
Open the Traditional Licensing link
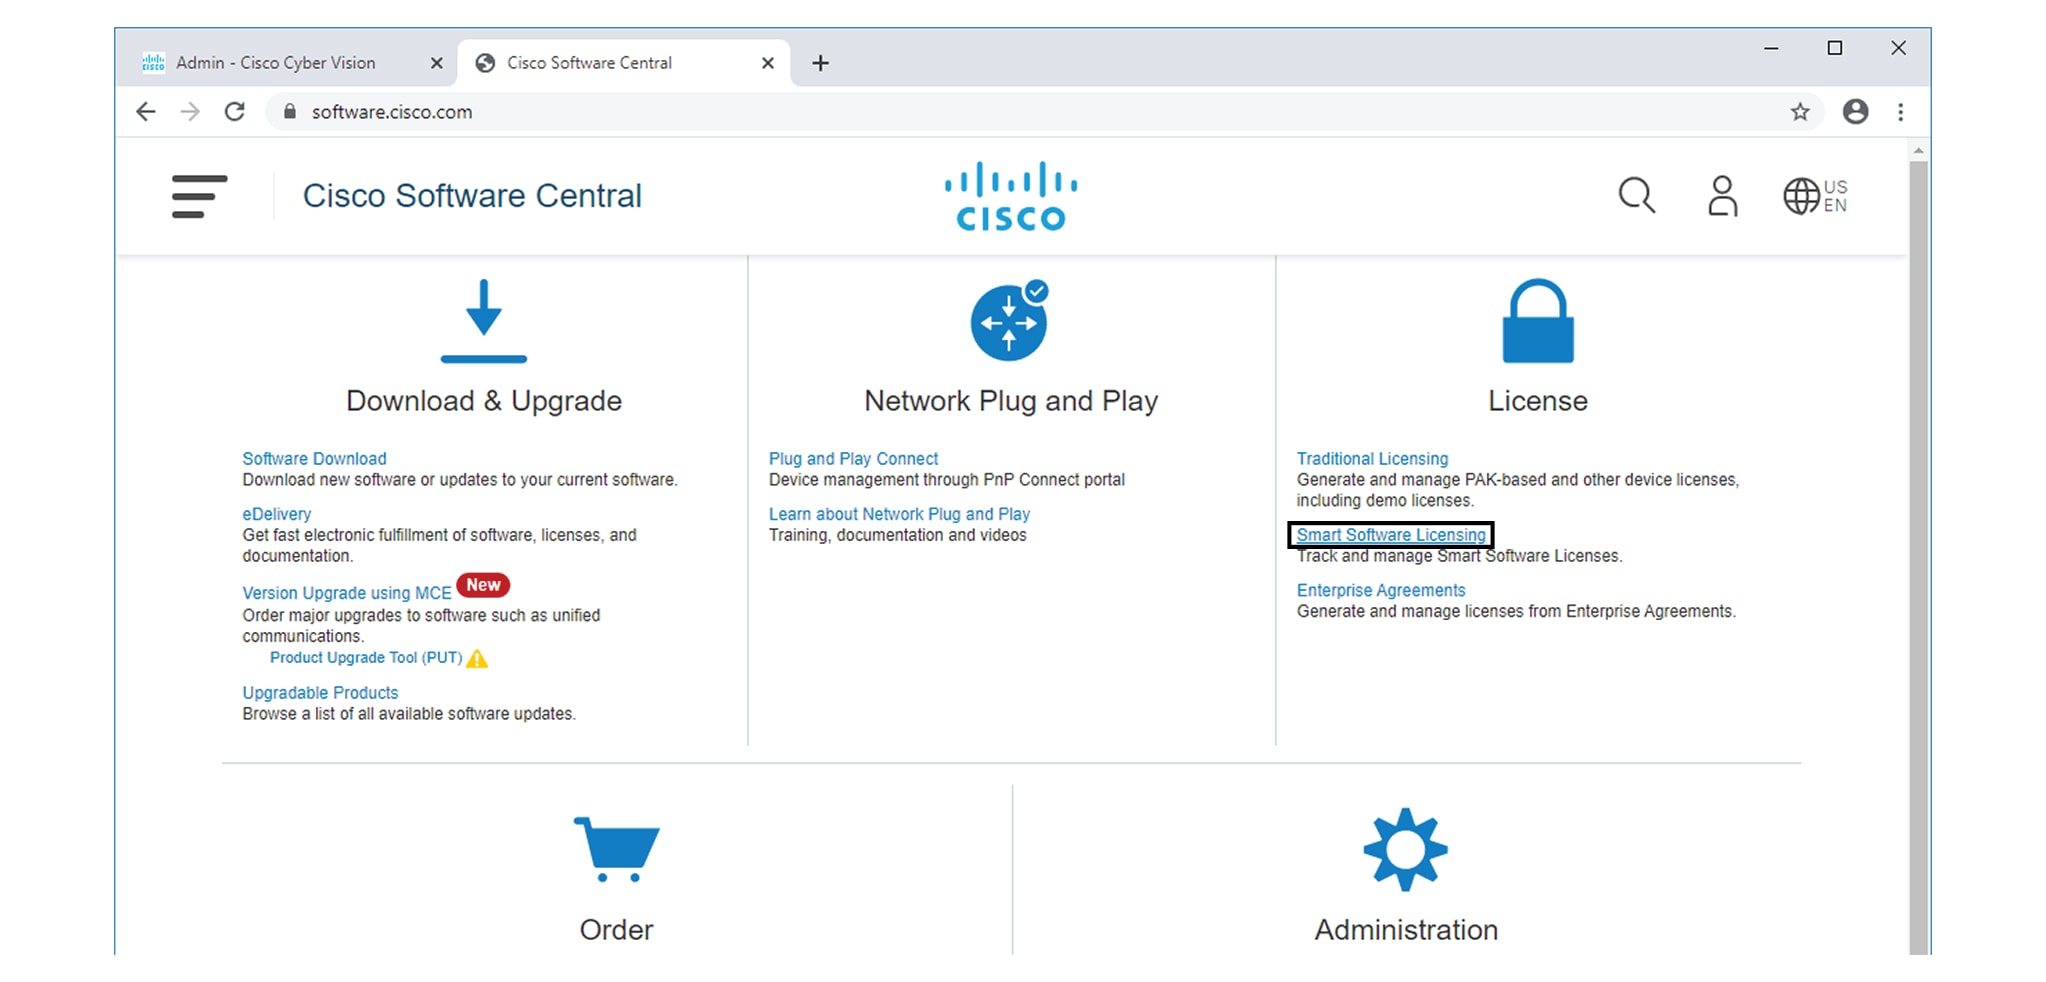pos(1372,459)
